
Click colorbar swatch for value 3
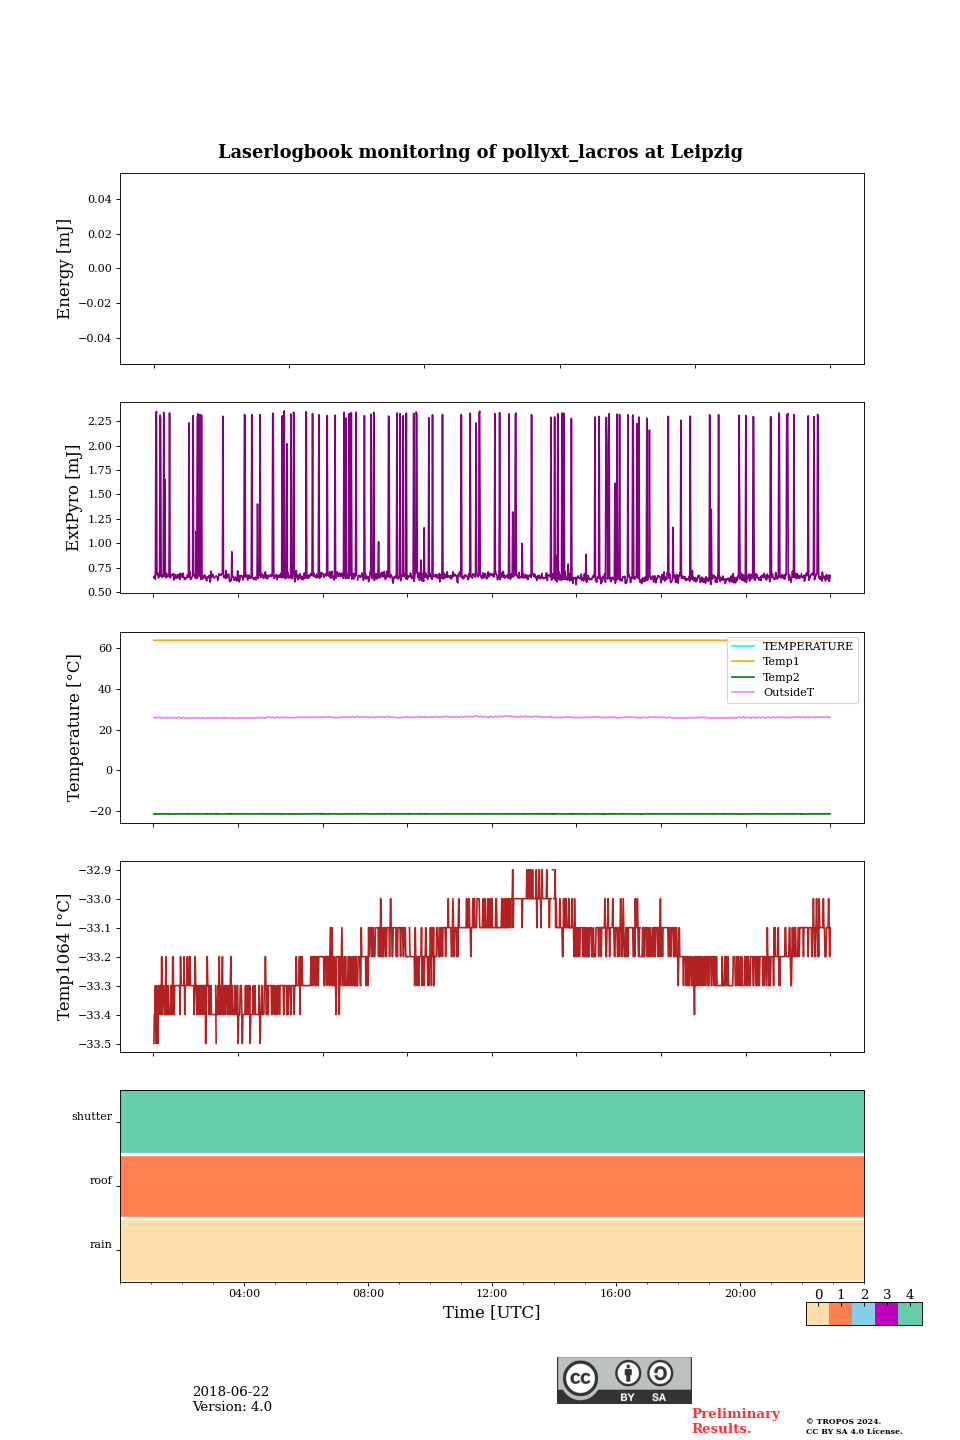point(886,1314)
